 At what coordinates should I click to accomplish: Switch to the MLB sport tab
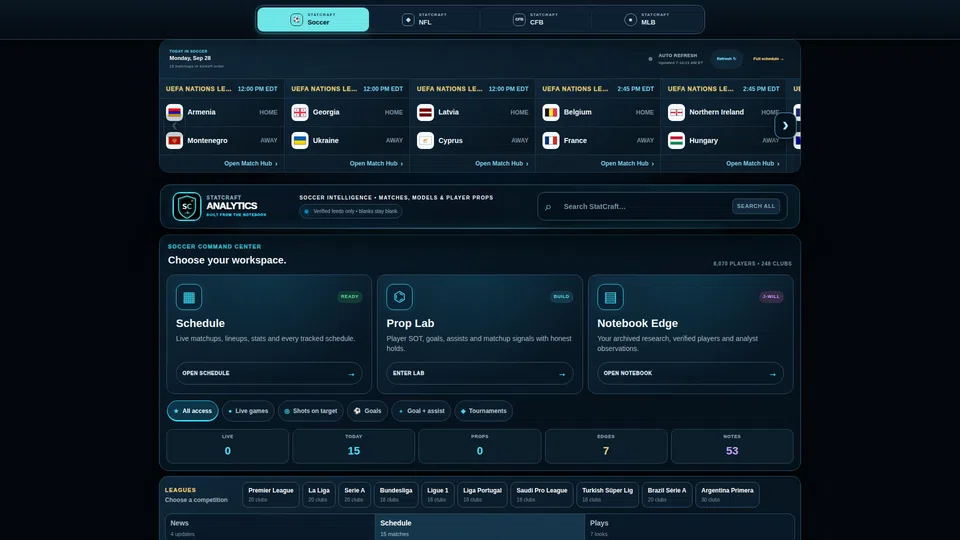point(647,20)
